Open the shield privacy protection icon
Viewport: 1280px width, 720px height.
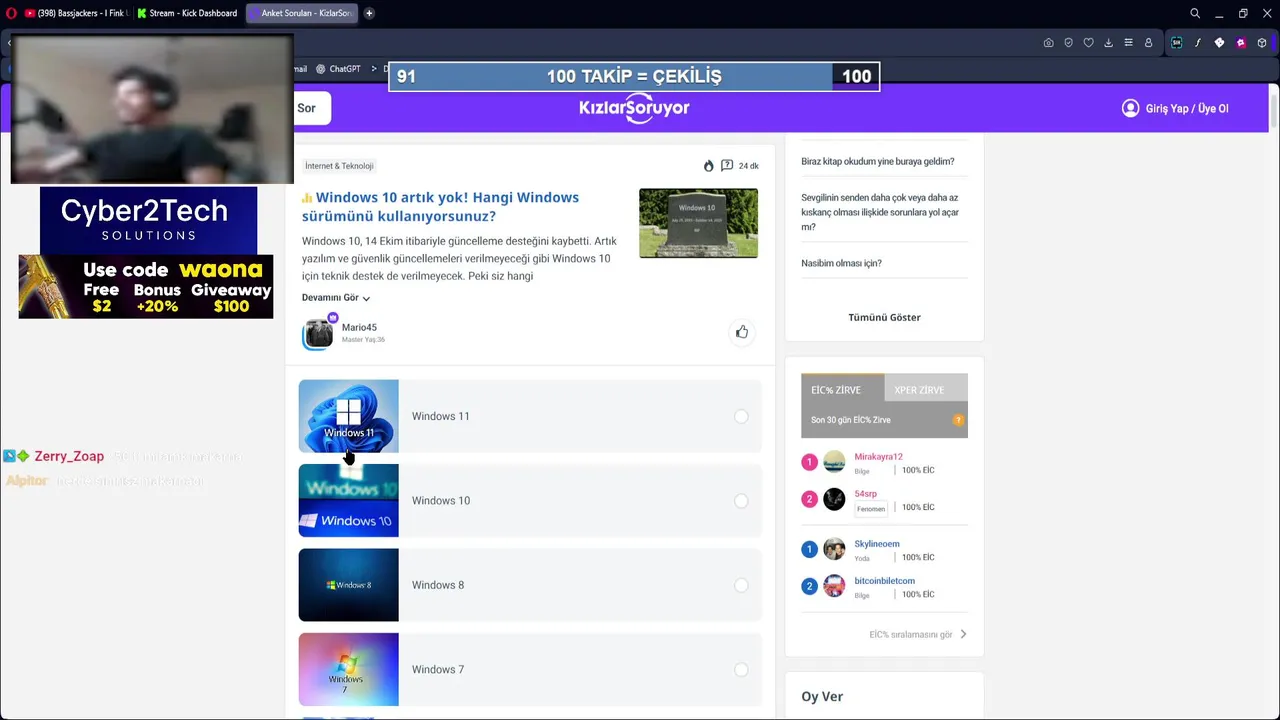1068,43
